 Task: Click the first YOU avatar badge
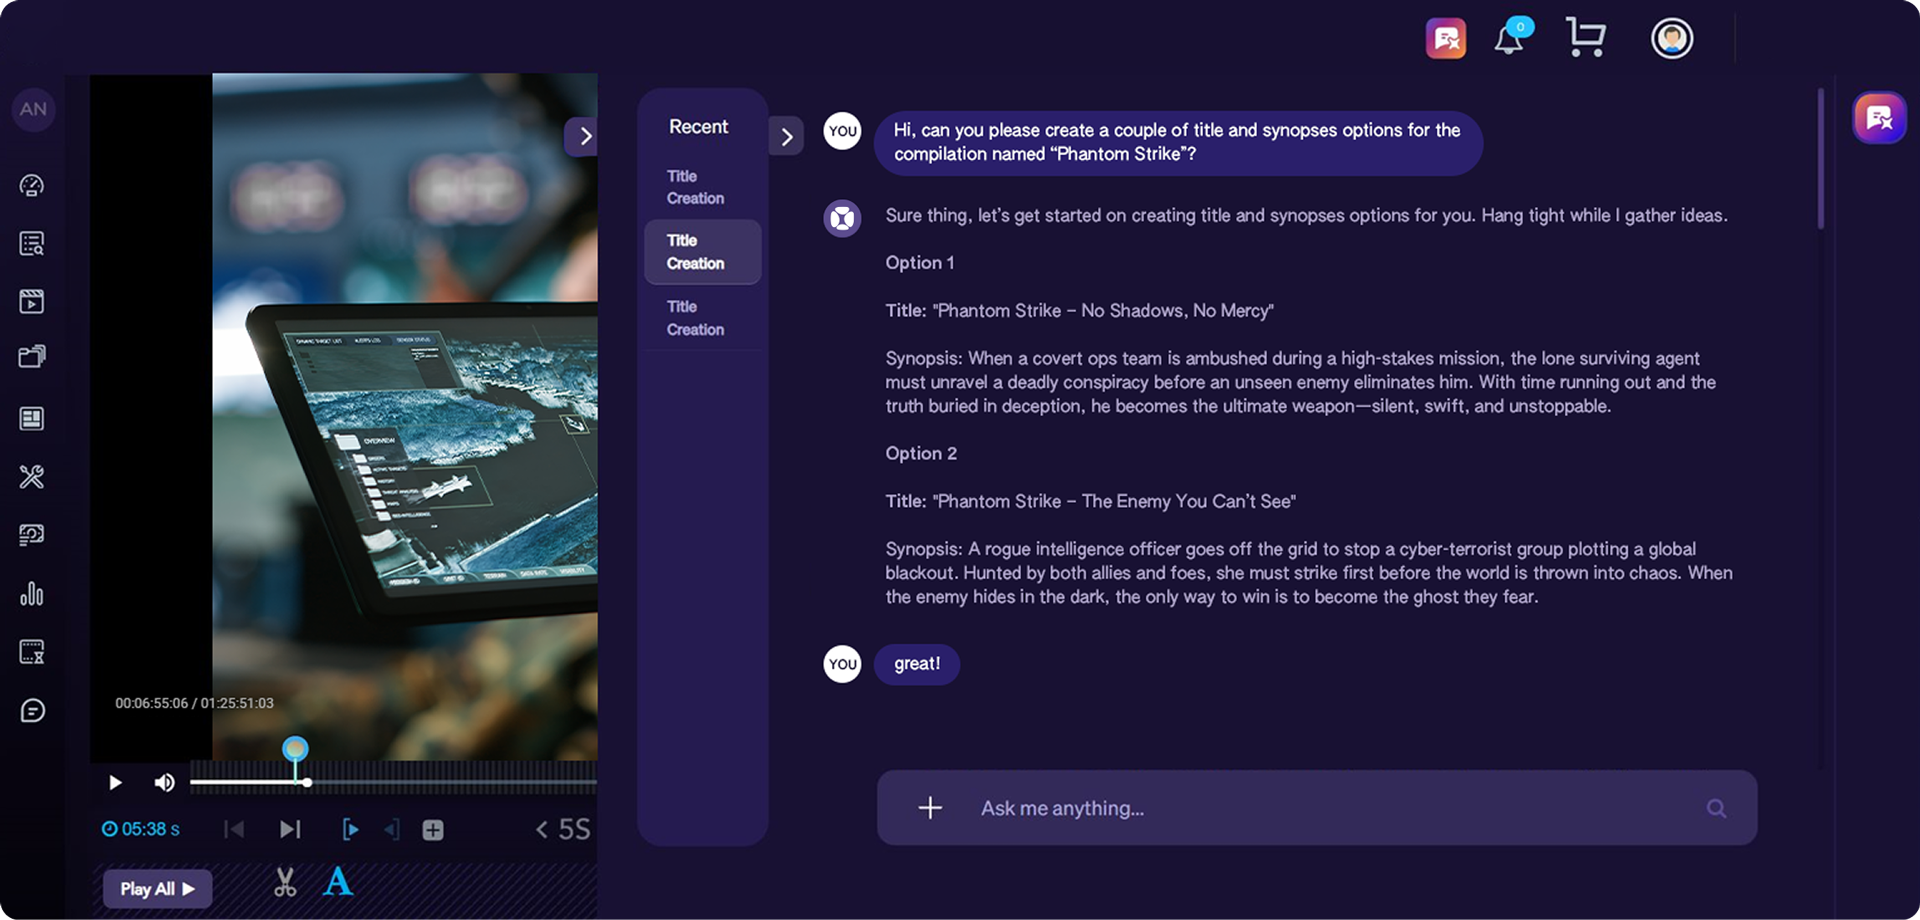tap(842, 131)
